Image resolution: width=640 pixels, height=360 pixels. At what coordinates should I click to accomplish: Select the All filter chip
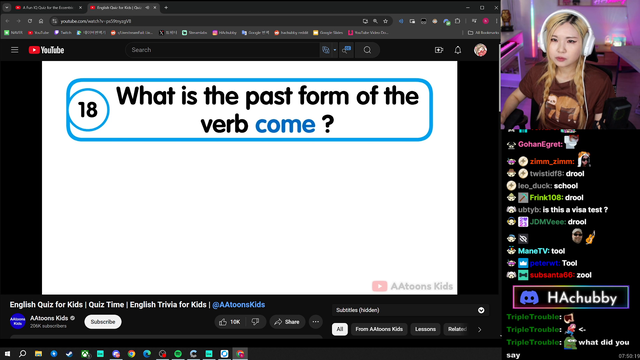(340, 329)
